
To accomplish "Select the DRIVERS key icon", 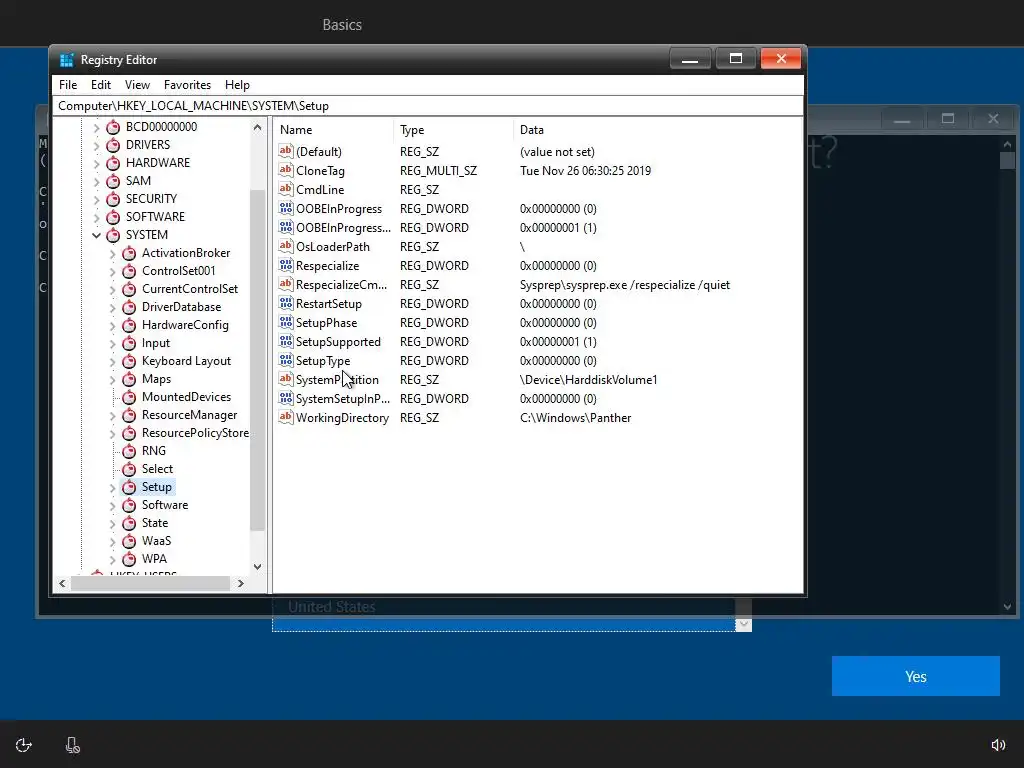I will pos(114,144).
